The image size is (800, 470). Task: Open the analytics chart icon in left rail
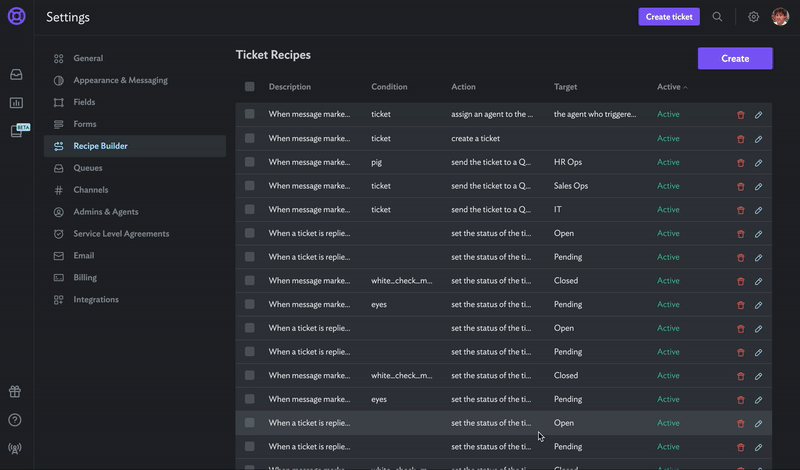click(x=16, y=103)
